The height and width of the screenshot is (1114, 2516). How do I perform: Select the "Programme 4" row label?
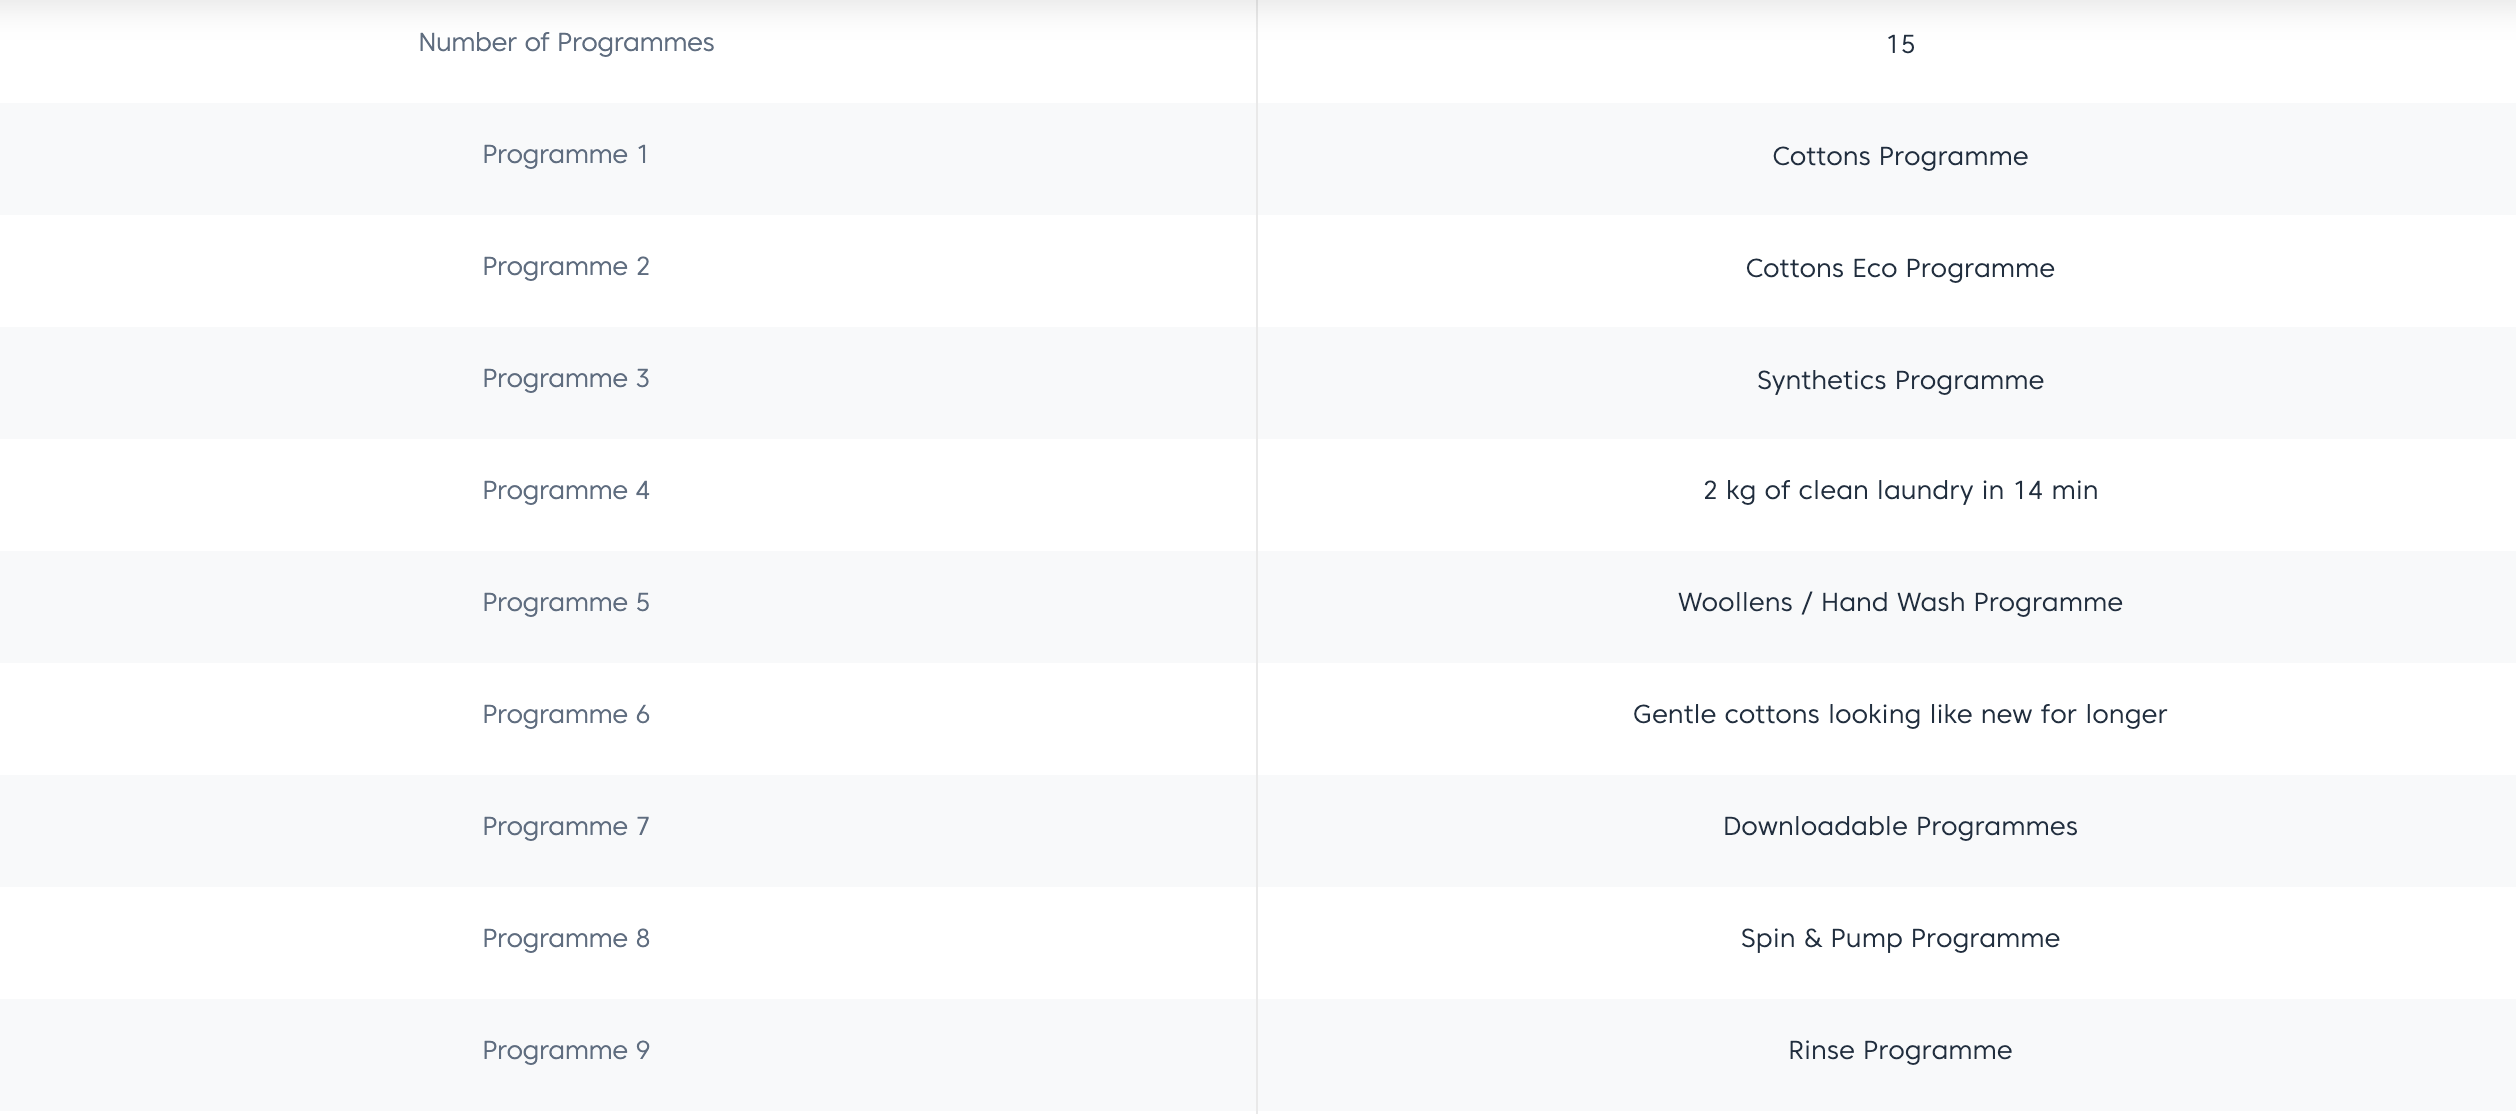click(566, 491)
